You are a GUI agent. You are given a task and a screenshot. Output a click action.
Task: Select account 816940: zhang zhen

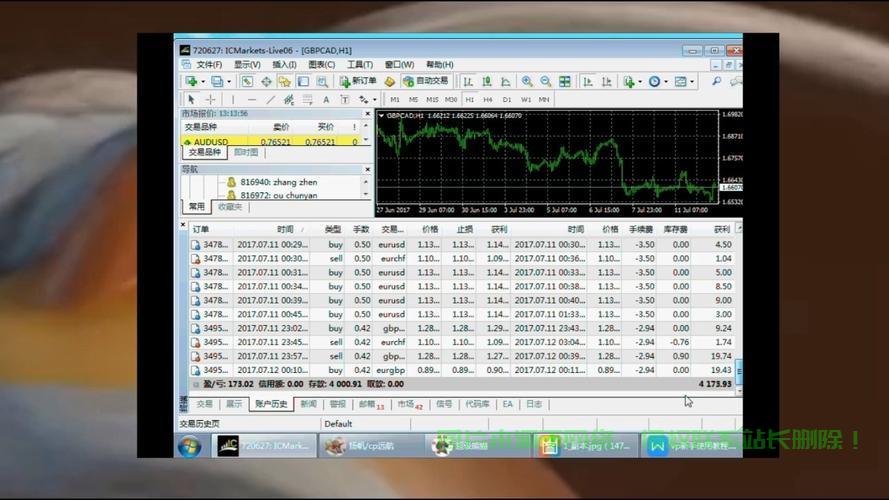click(x=278, y=182)
